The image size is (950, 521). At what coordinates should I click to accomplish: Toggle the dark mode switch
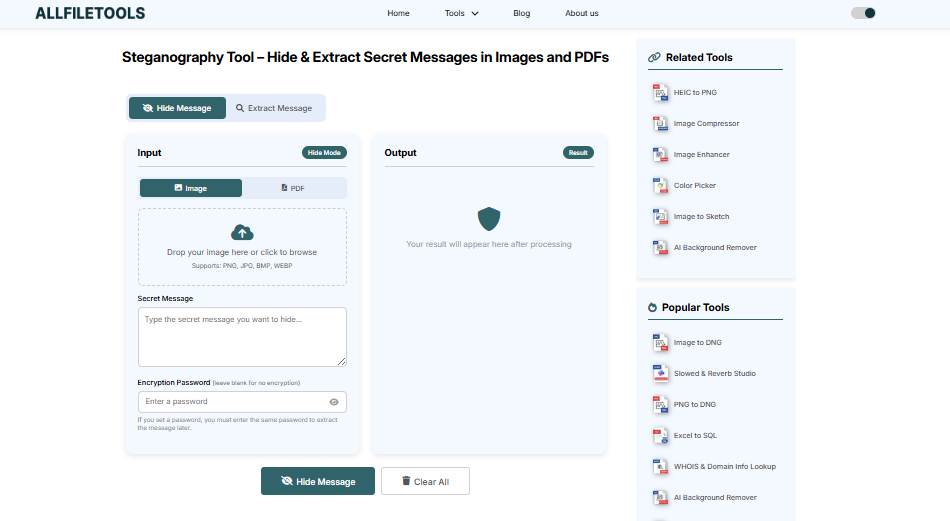(x=863, y=13)
